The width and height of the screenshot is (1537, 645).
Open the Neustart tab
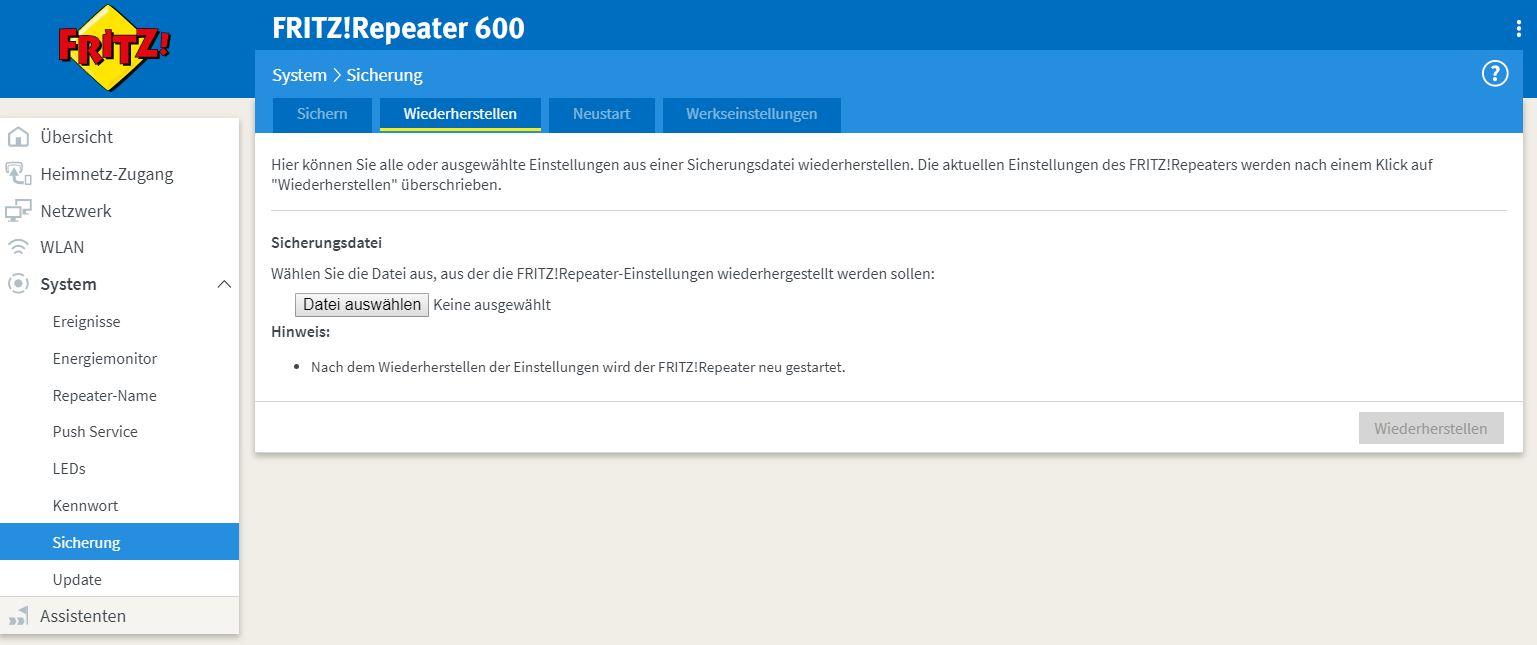(x=601, y=114)
